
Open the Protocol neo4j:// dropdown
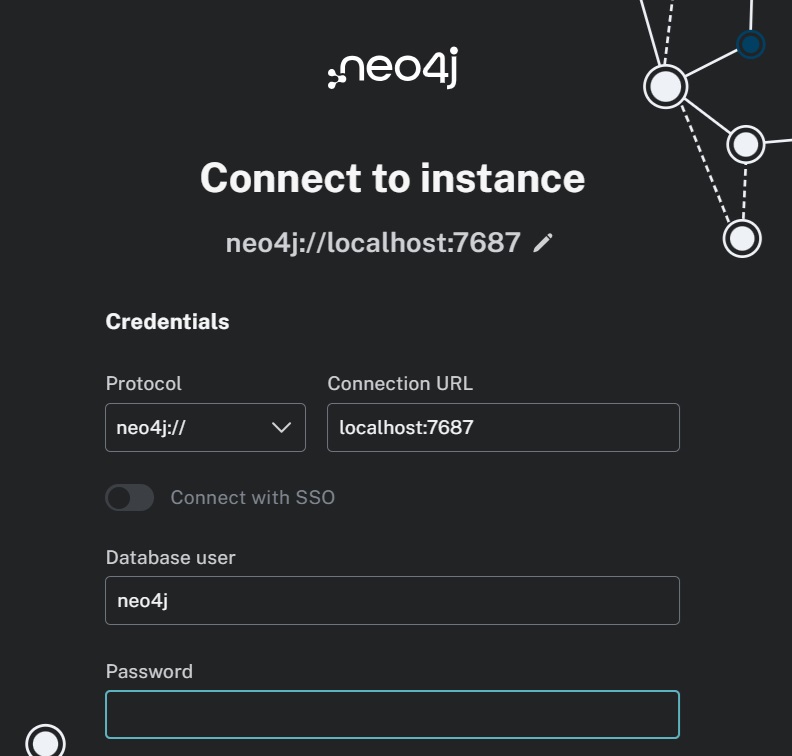tap(205, 427)
